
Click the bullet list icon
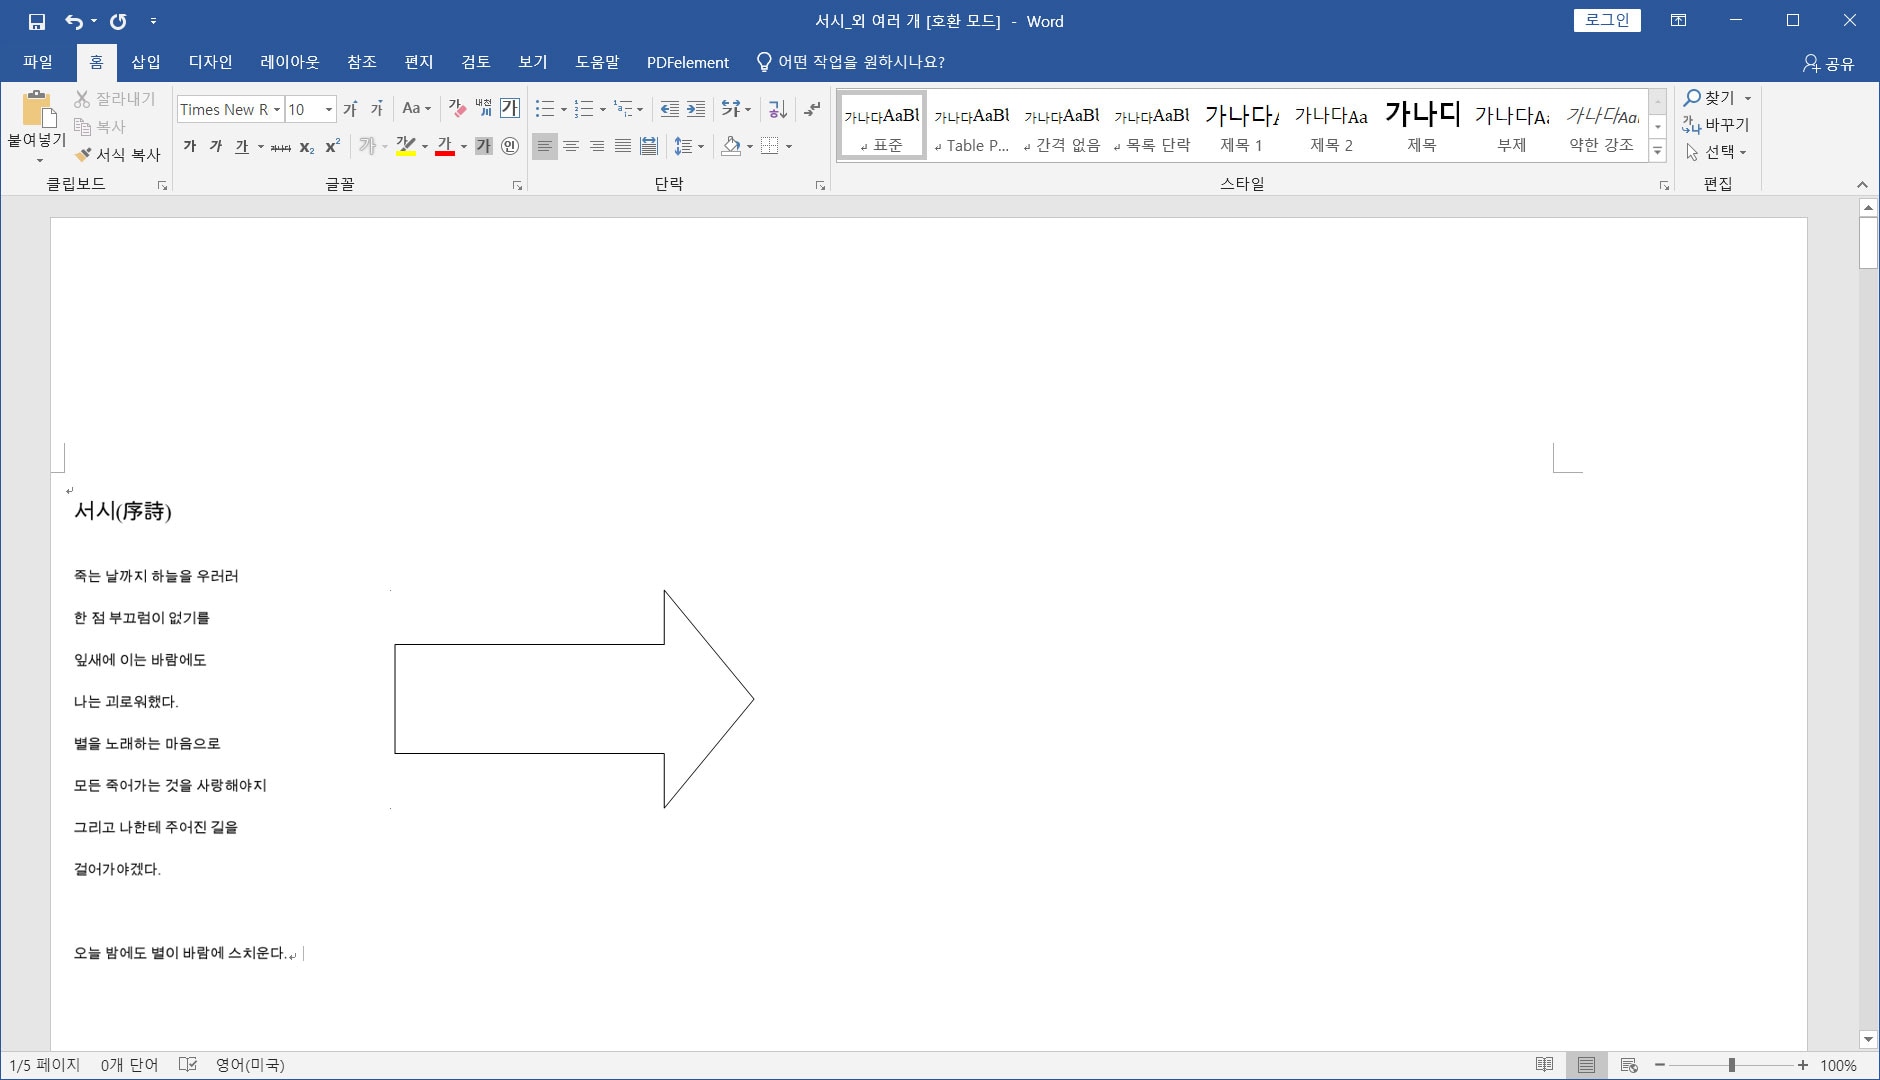tap(545, 108)
